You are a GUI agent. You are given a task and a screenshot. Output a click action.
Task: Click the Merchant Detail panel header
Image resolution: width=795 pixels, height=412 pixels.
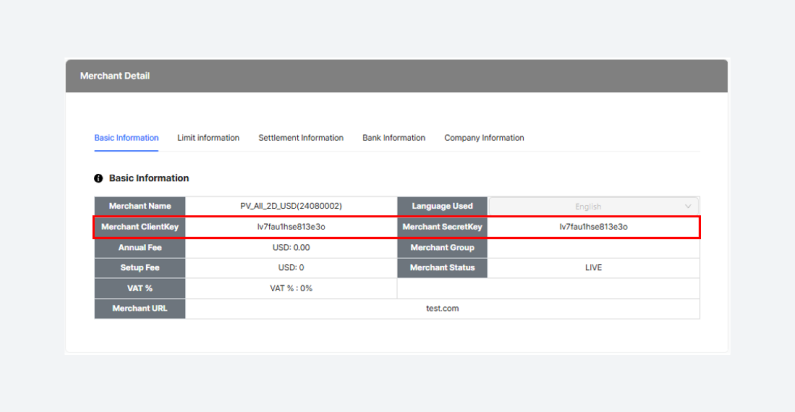[396, 76]
